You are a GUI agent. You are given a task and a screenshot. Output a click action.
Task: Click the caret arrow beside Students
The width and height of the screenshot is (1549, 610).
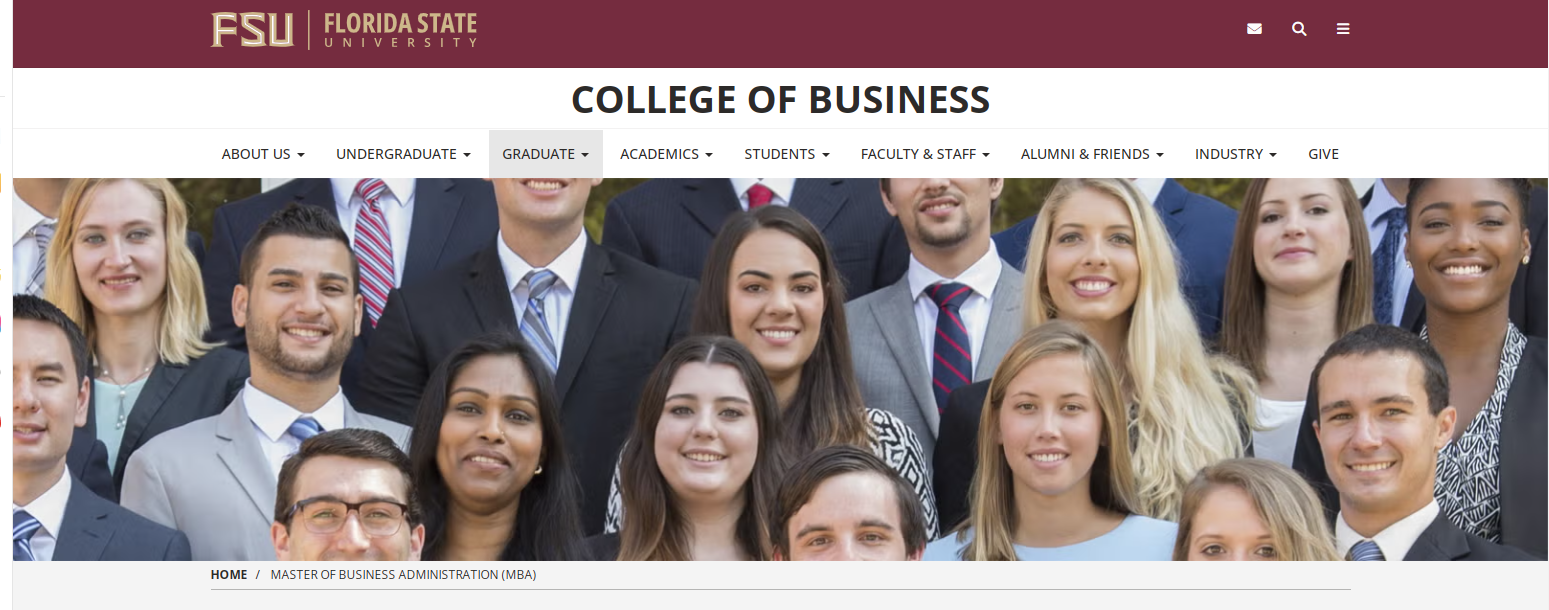826,155
